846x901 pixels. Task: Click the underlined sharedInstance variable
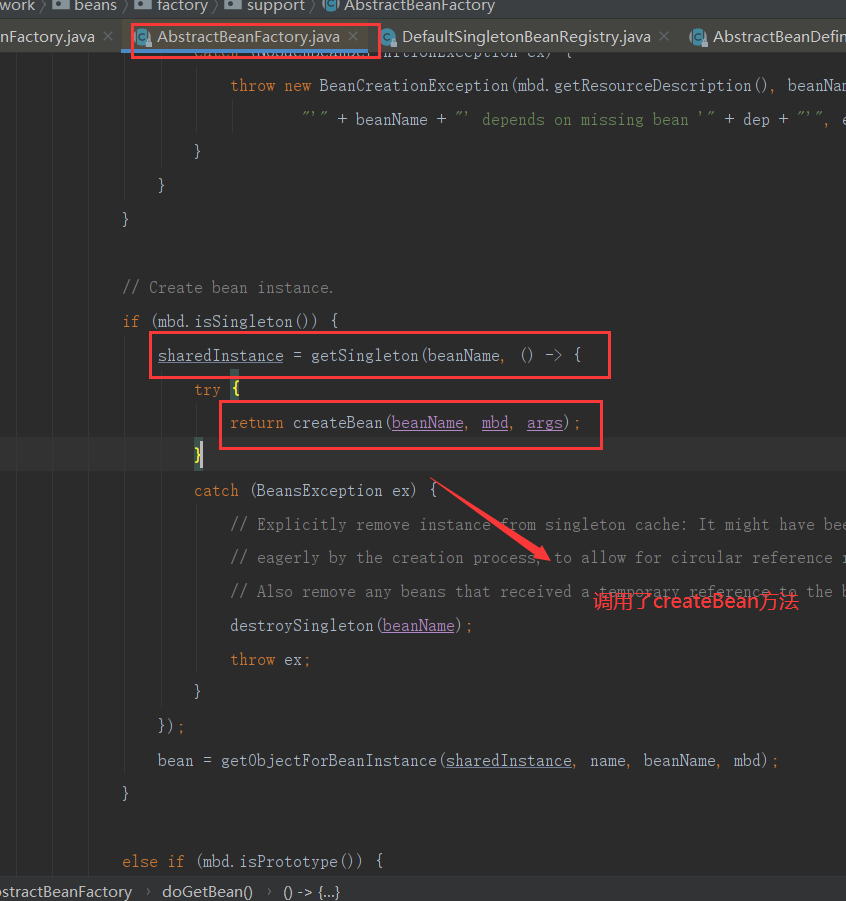[x=219, y=355]
